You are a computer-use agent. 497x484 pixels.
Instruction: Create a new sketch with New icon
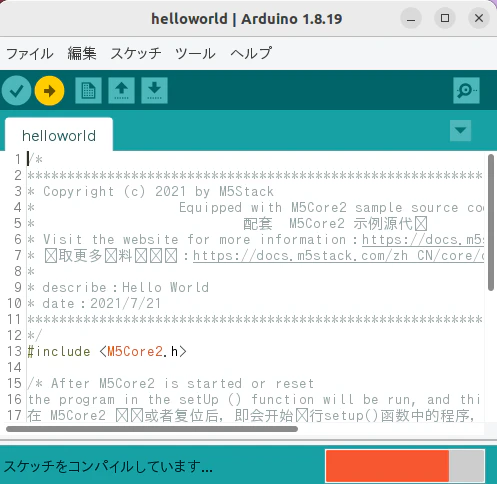click(88, 91)
